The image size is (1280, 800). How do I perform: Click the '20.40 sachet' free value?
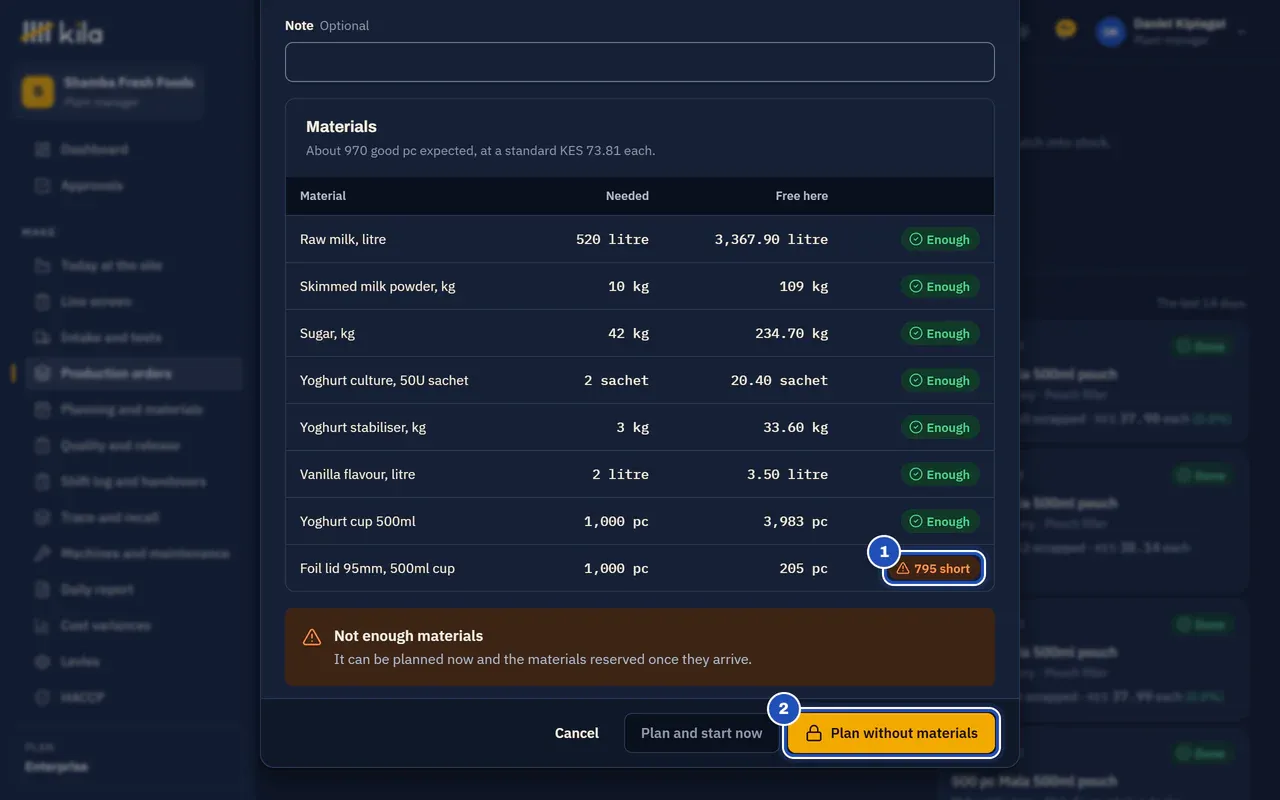[x=779, y=381]
